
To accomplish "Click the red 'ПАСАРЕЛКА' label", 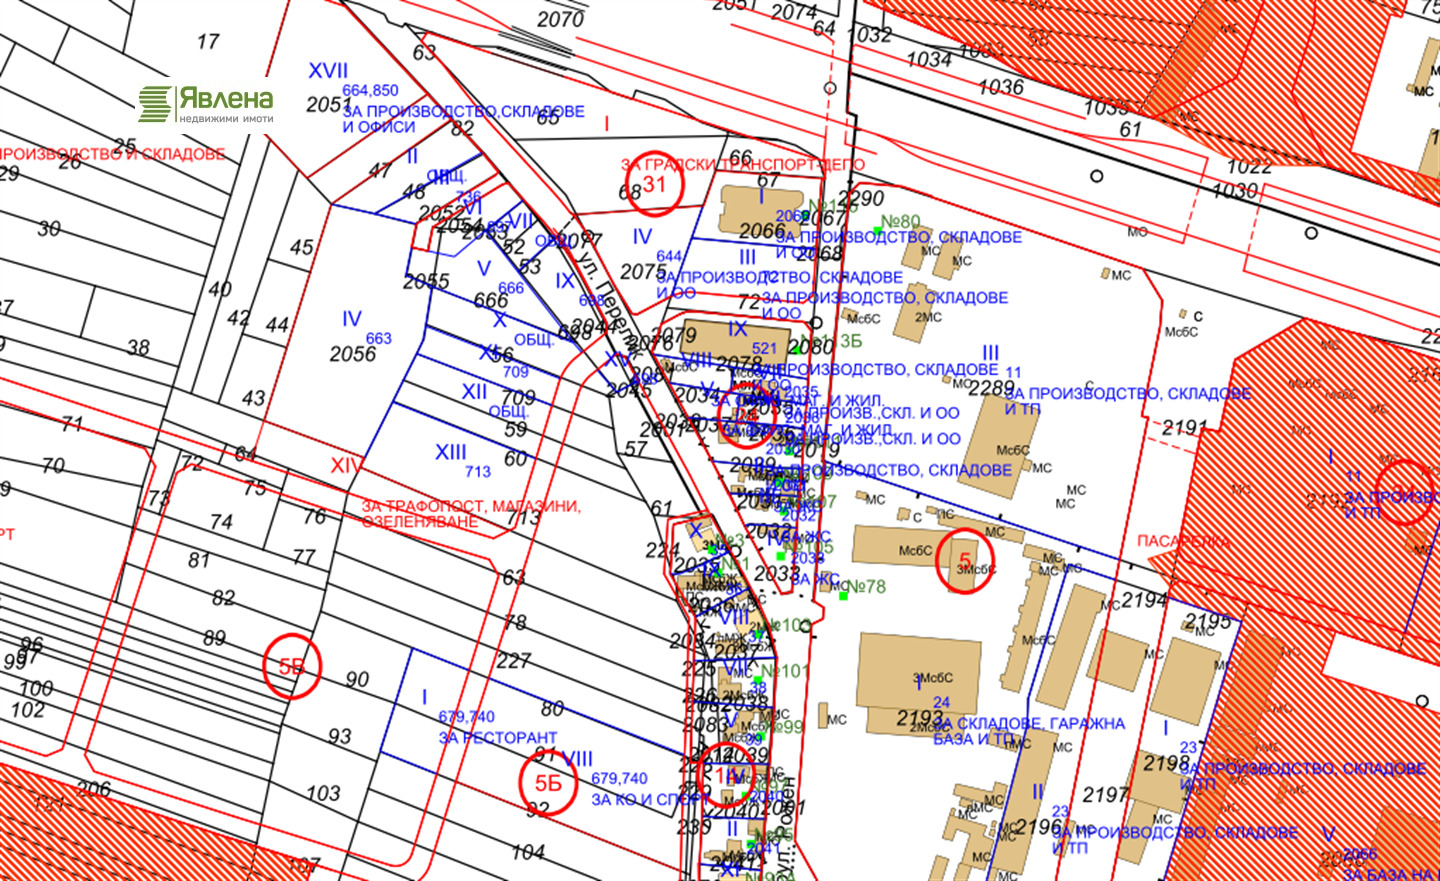I will [1184, 541].
